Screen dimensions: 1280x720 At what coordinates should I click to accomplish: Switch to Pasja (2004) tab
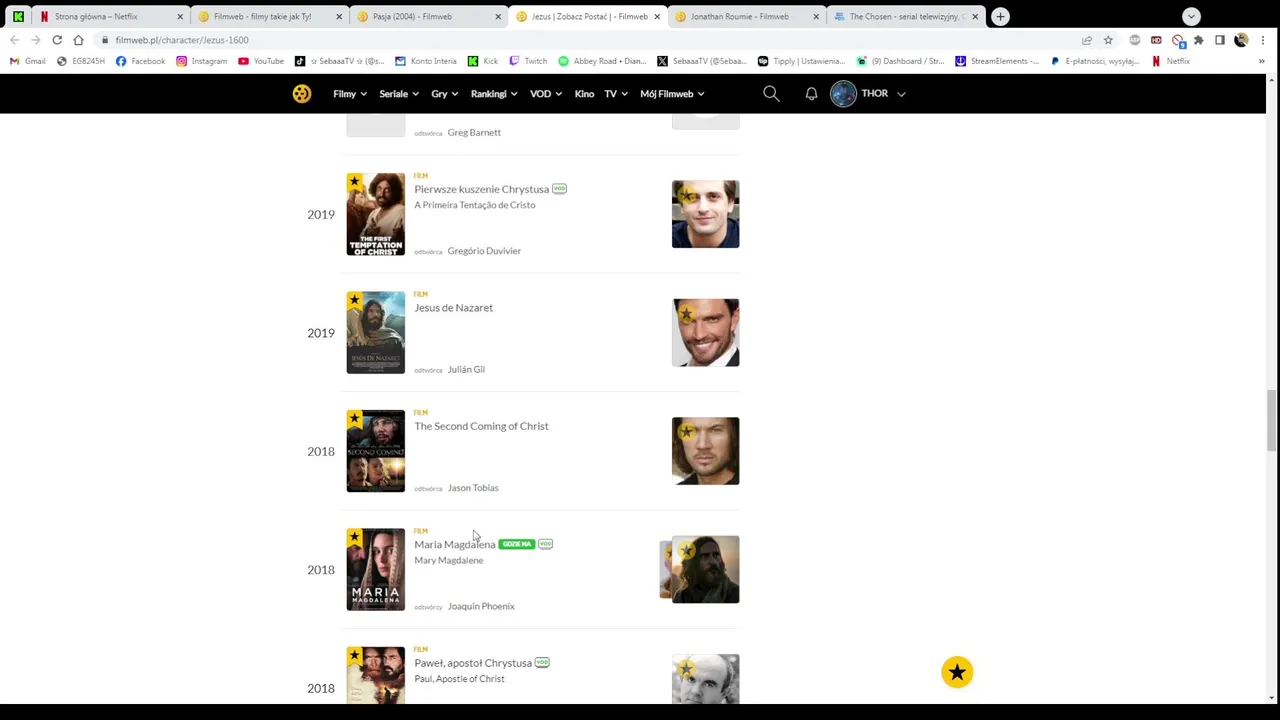(429, 16)
